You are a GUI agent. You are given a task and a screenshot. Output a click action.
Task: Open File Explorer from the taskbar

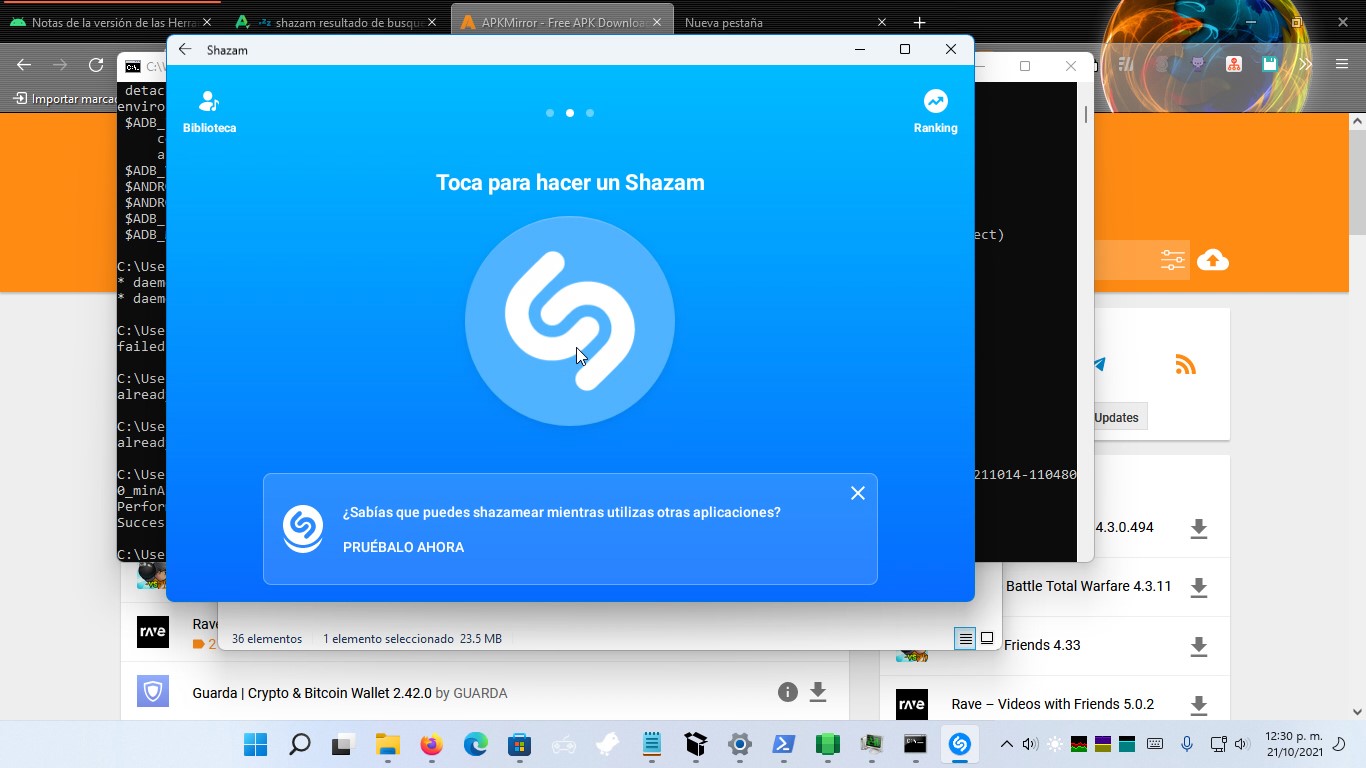(388, 744)
